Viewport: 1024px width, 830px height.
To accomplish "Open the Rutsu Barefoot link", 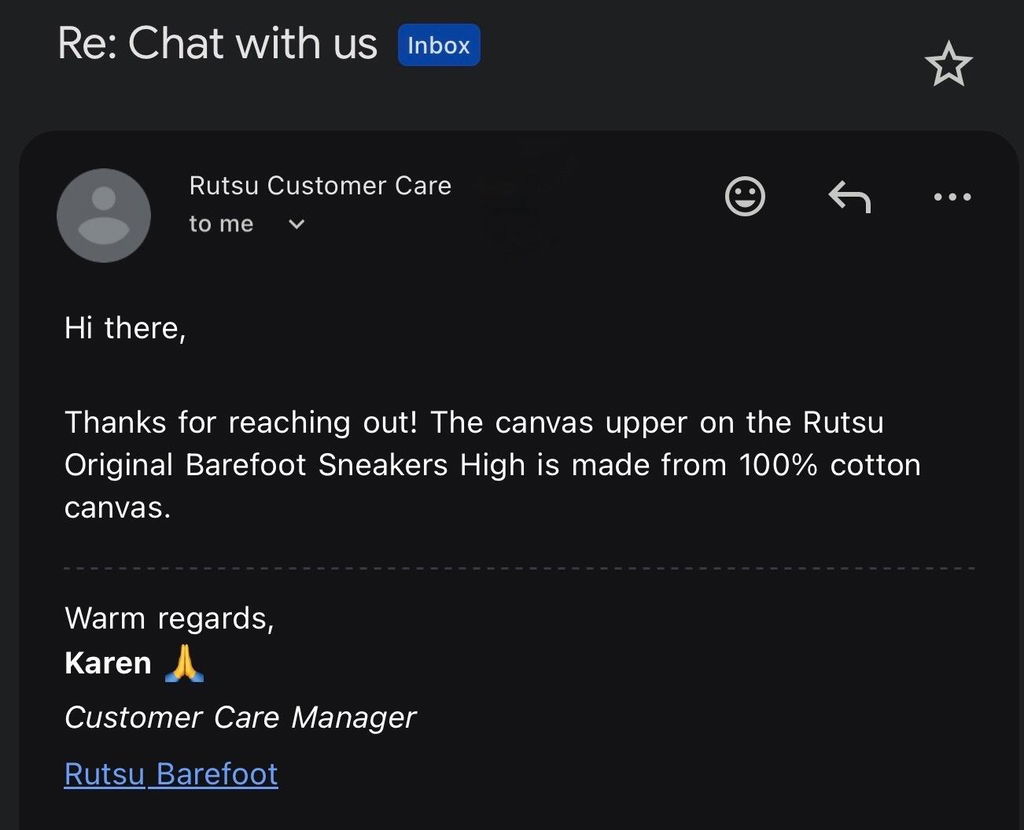I will coord(171,774).
